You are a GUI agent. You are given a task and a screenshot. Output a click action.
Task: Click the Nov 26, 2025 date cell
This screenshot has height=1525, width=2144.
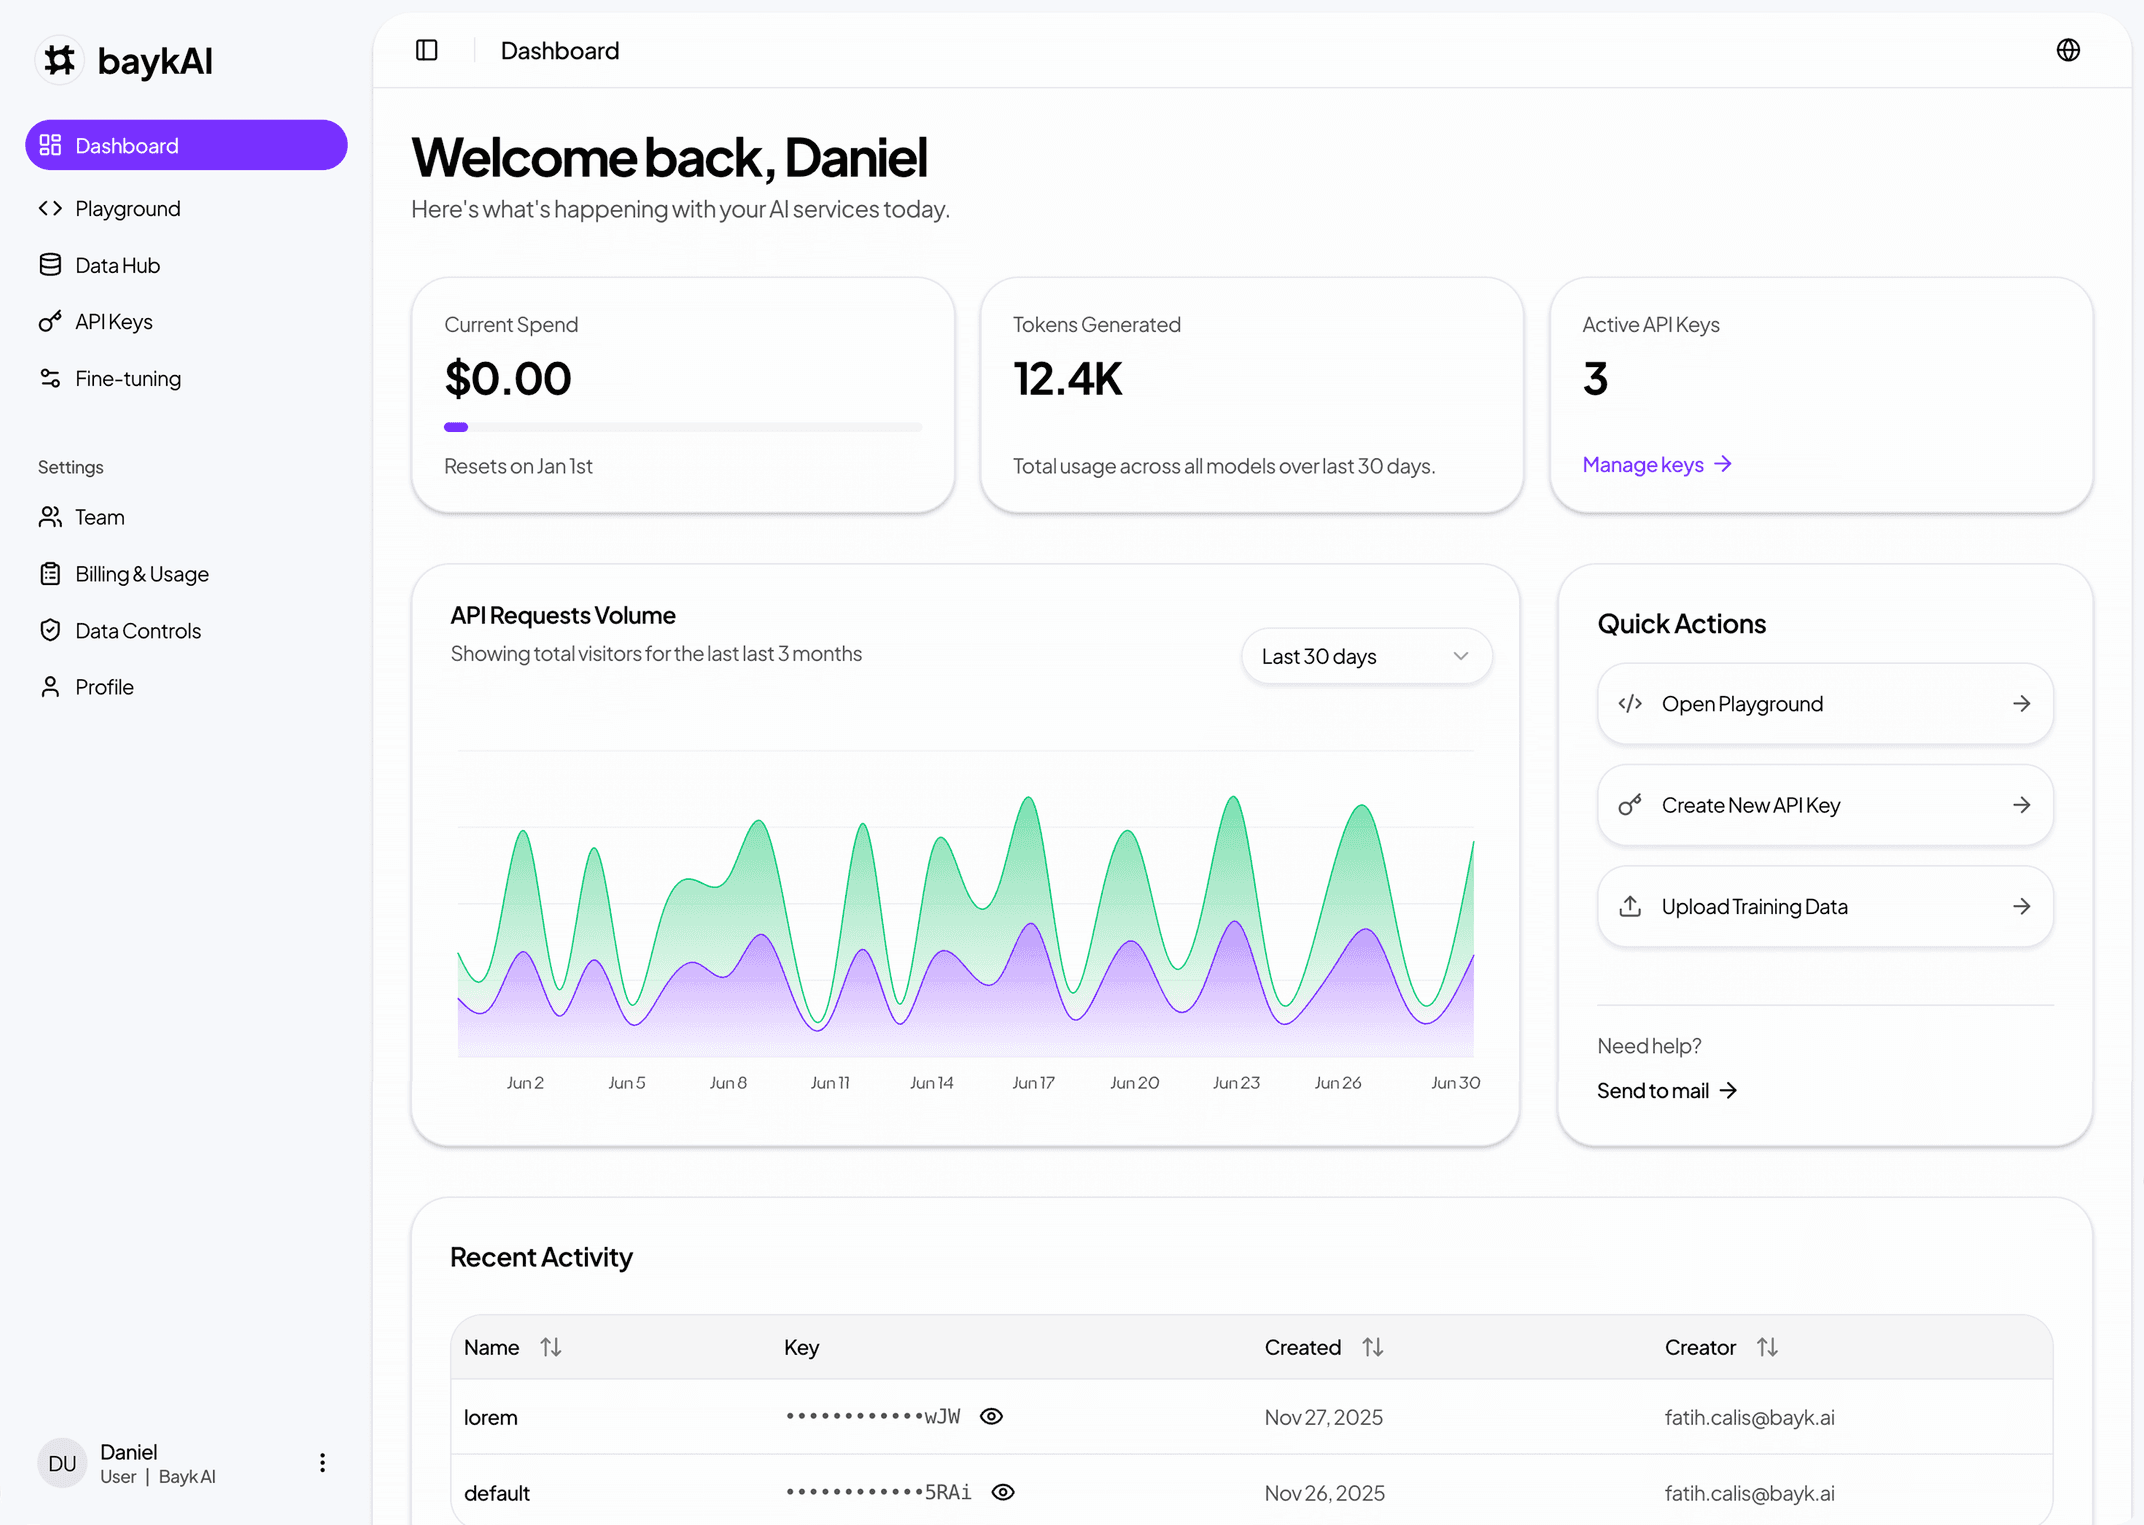coord(1325,1493)
